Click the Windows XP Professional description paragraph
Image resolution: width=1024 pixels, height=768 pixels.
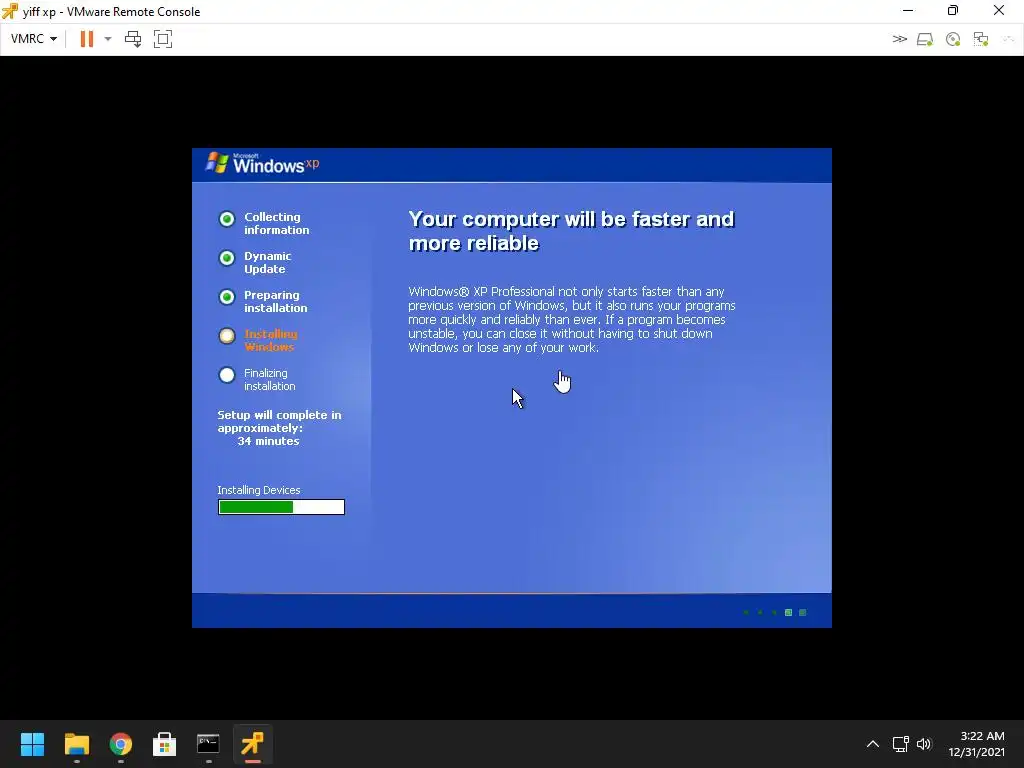click(x=572, y=319)
